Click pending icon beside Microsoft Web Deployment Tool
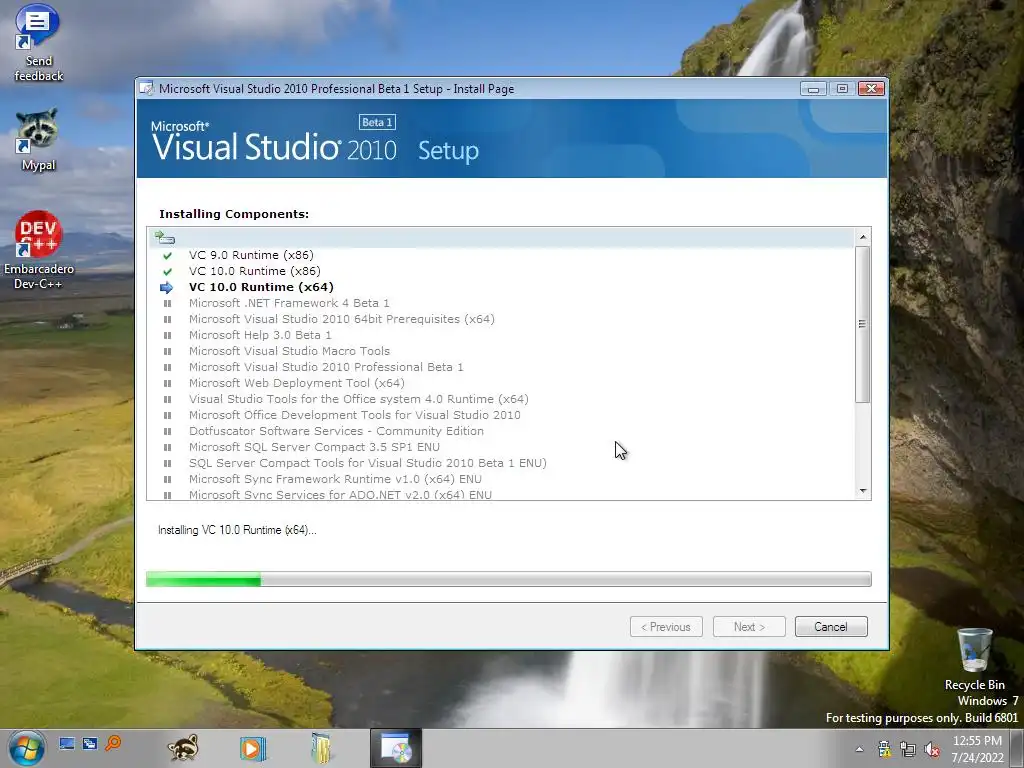The image size is (1024, 768). (167, 383)
